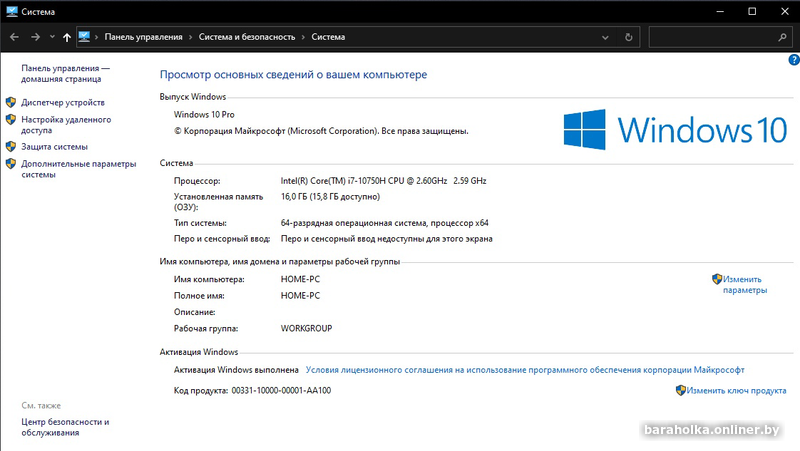This screenshot has height=451, width=800.
Task: Select processor value Intel Core i7-10750H
Action: (x=383, y=181)
